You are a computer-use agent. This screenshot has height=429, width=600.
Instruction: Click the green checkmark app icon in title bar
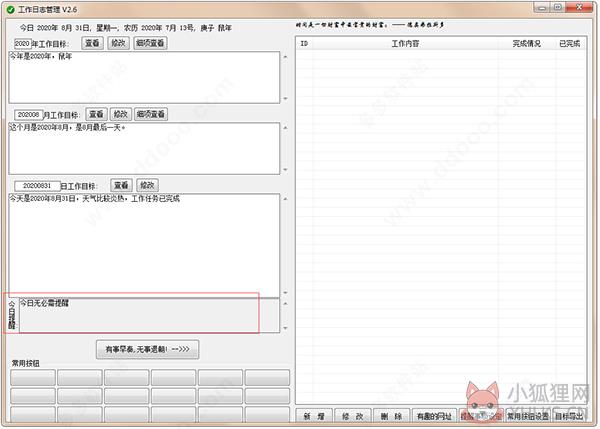(x=11, y=10)
